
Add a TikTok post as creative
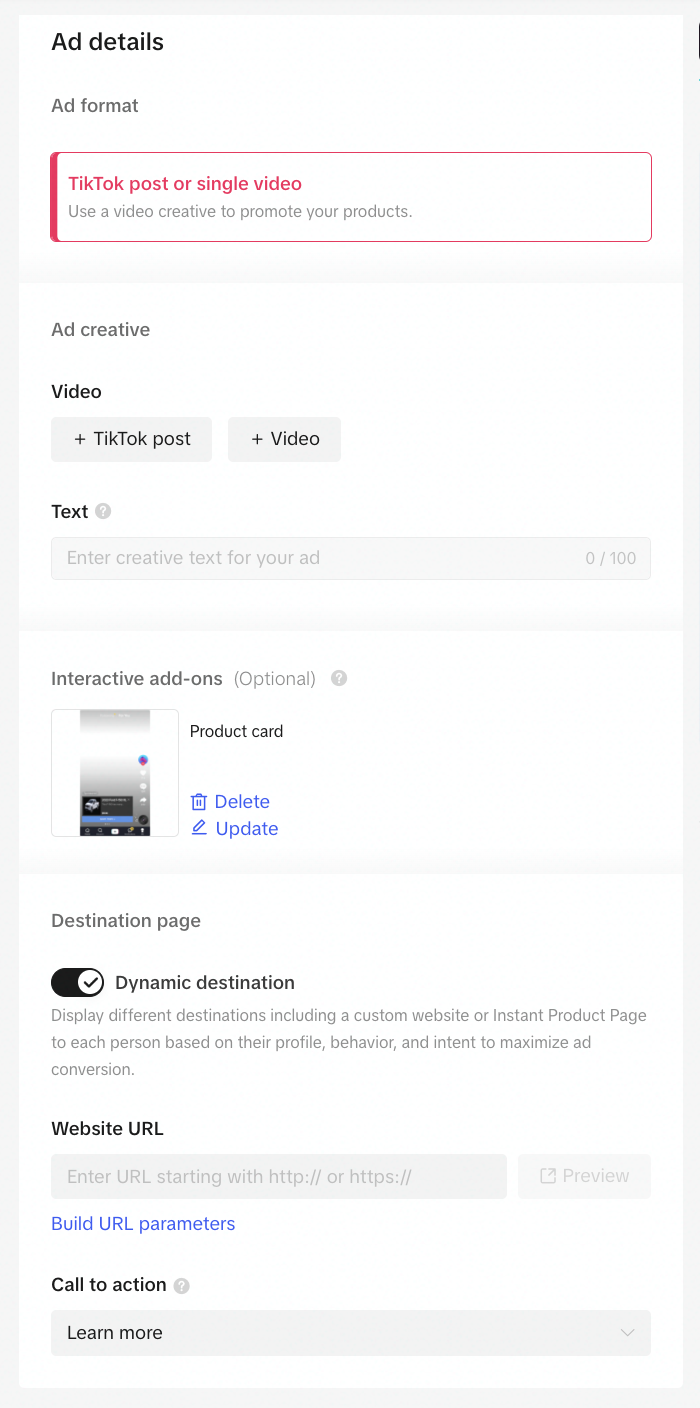click(131, 439)
